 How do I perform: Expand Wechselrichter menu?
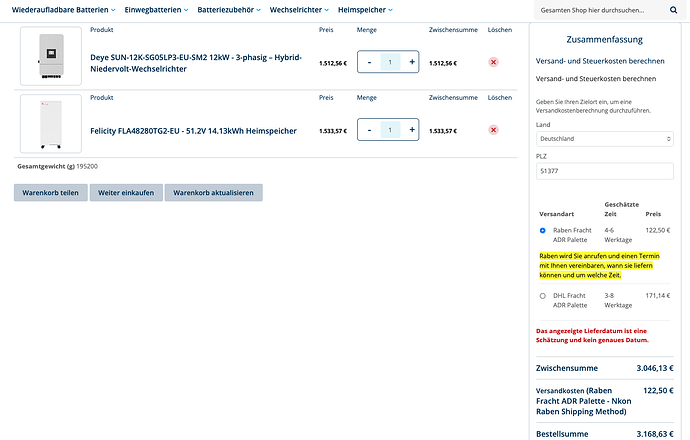[x=299, y=10]
